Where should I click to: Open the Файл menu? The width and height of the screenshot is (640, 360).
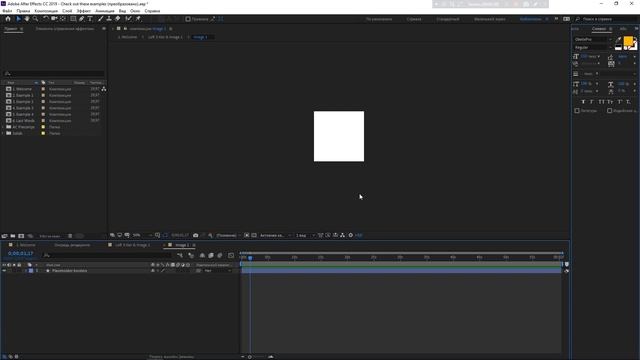7,11
